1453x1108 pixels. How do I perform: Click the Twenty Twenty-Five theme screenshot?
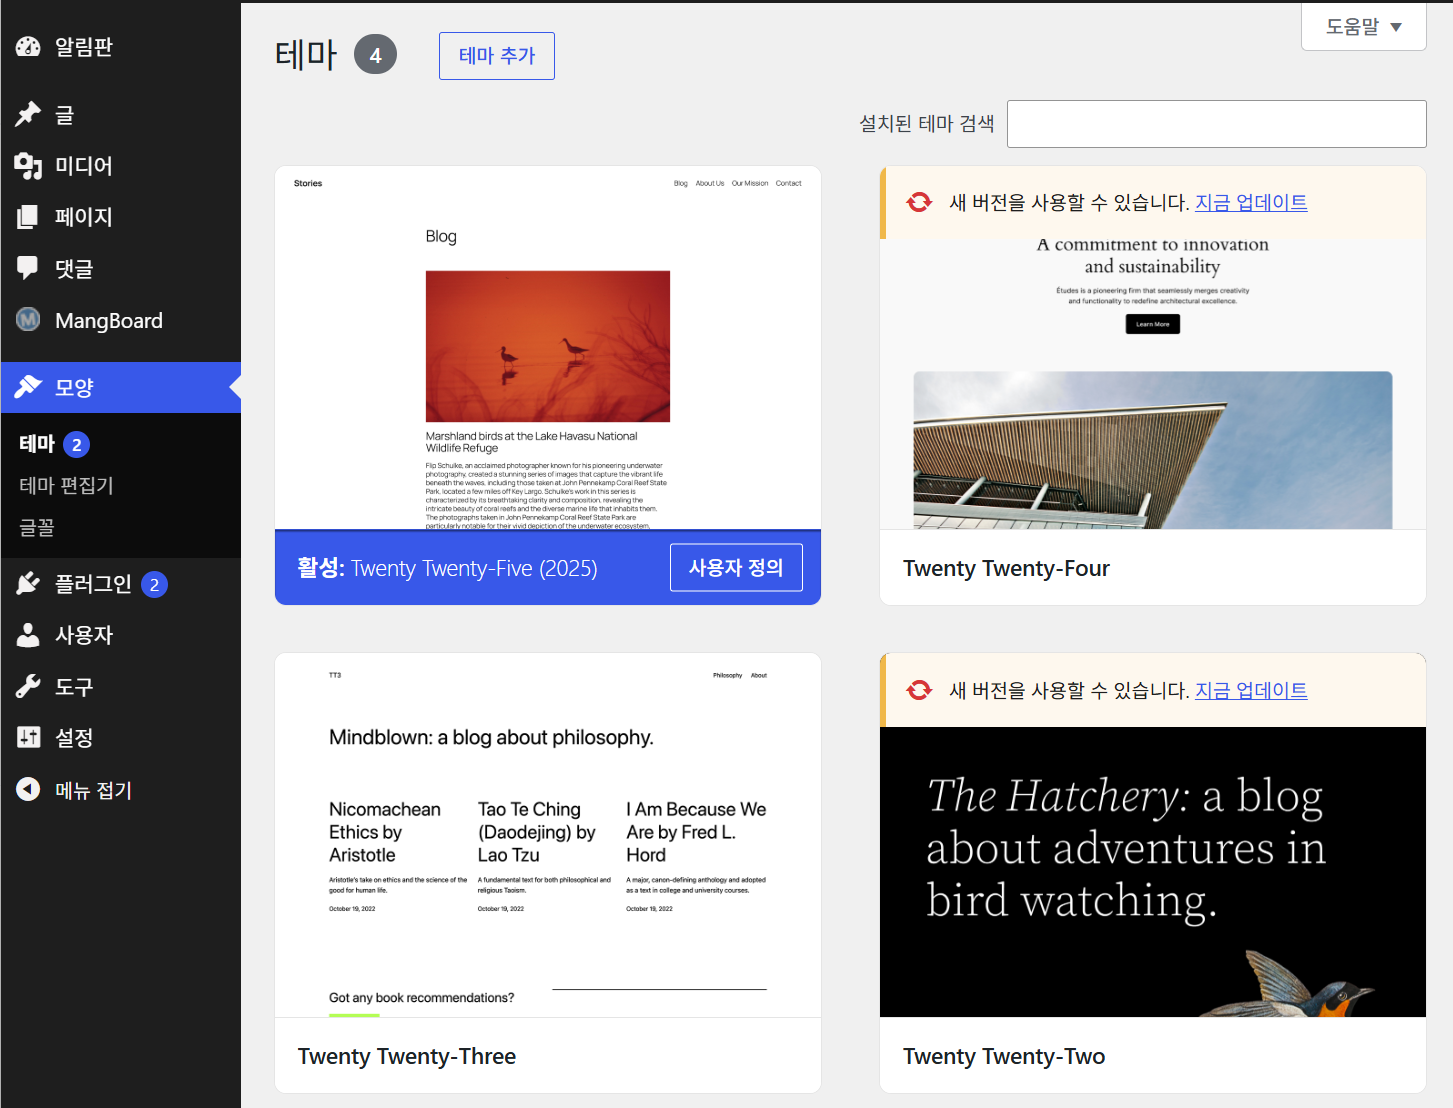pos(548,348)
